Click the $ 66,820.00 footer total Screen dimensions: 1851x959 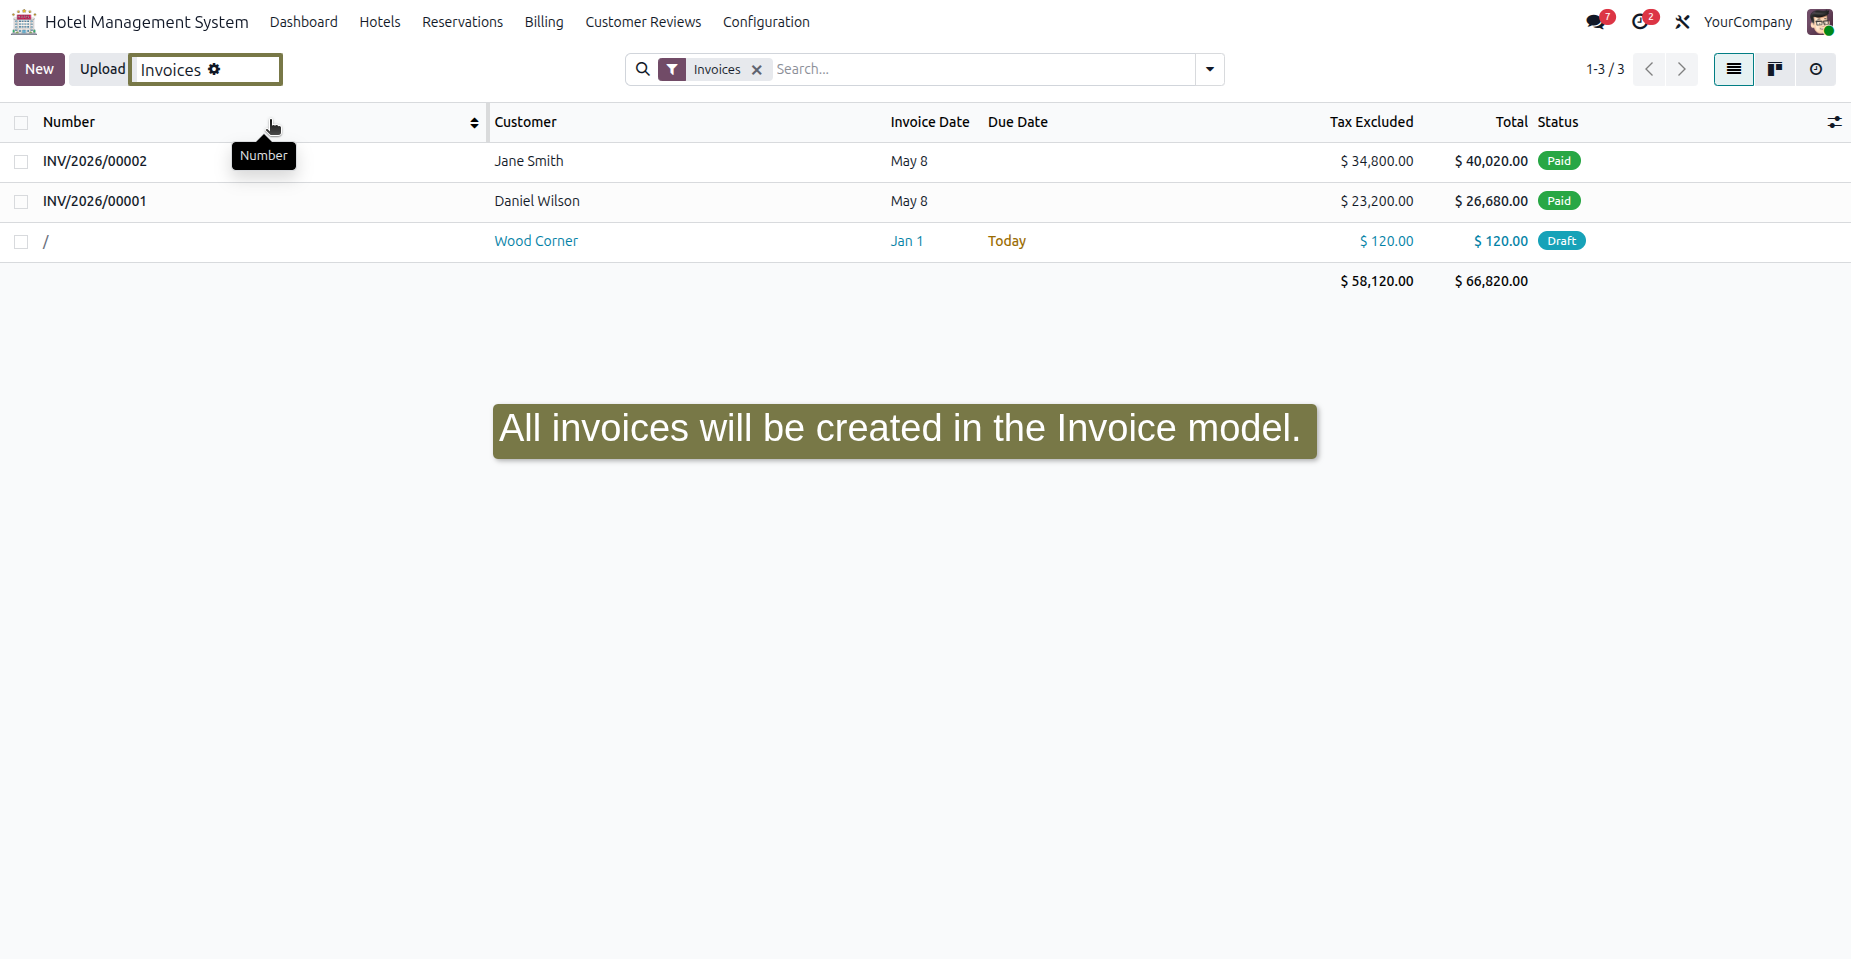coord(1491,281)
